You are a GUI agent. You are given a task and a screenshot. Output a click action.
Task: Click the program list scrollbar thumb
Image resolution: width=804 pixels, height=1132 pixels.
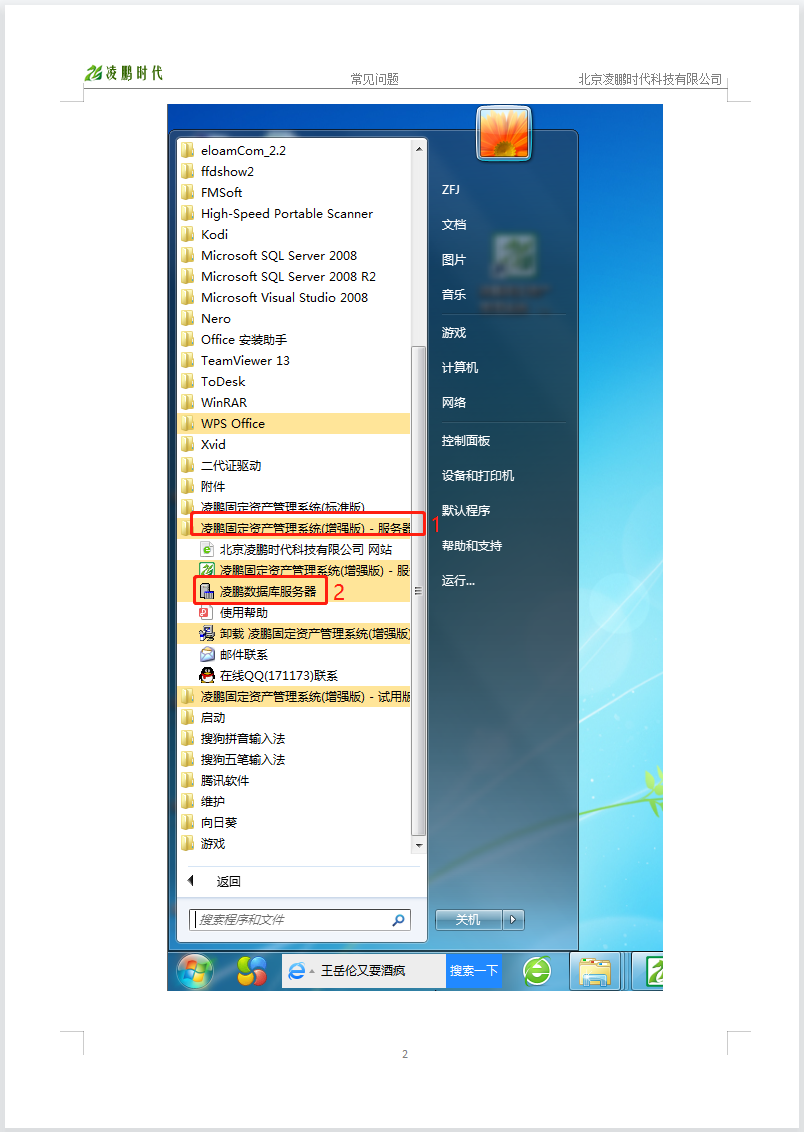click(x=418, y=591)
